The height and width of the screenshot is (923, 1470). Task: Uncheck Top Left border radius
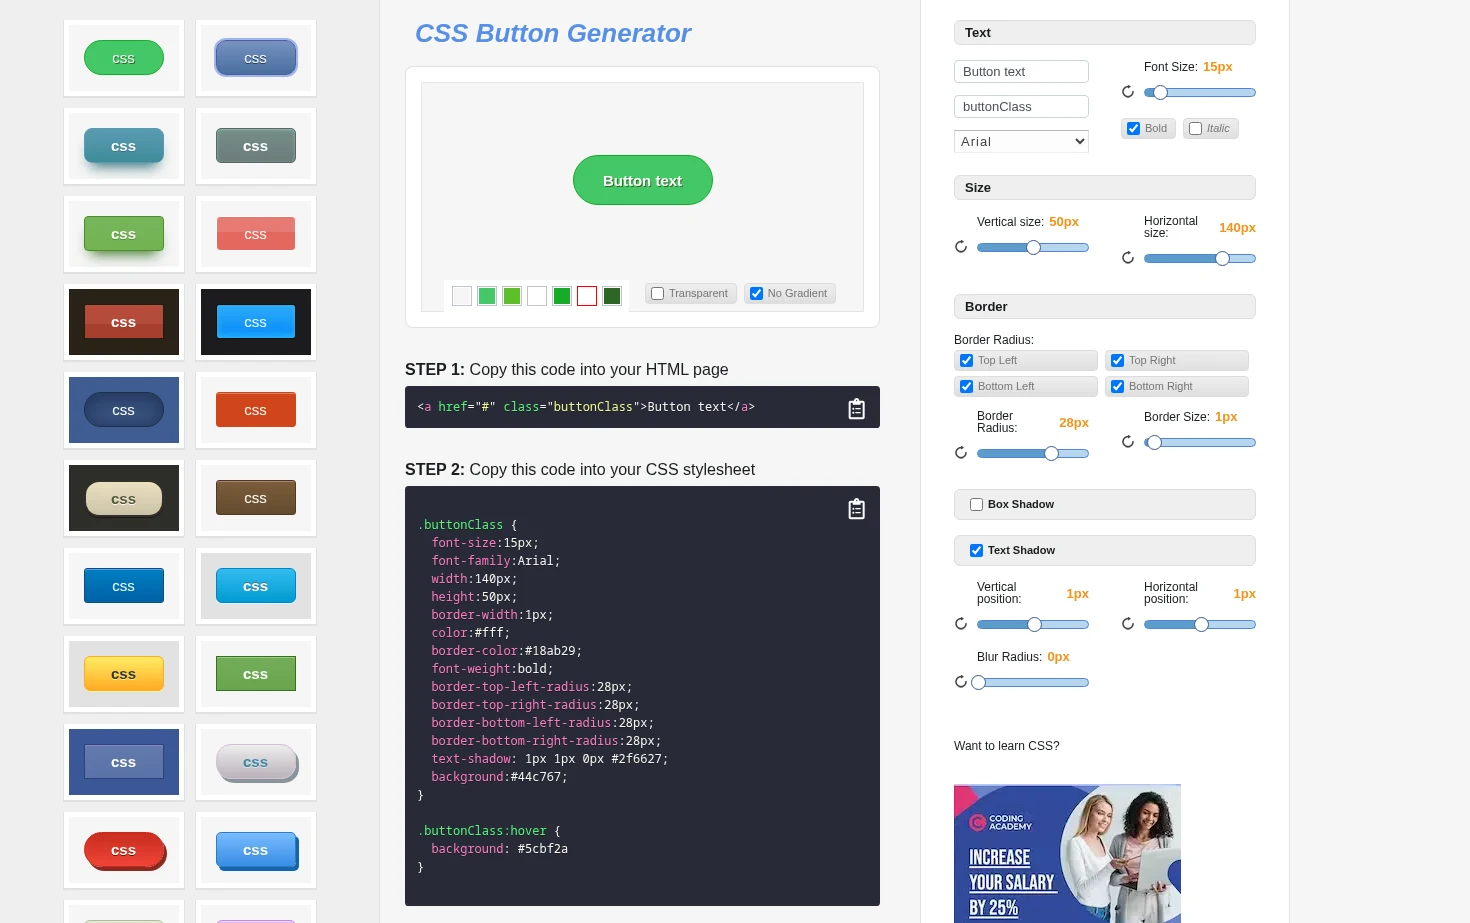point(966,361)
